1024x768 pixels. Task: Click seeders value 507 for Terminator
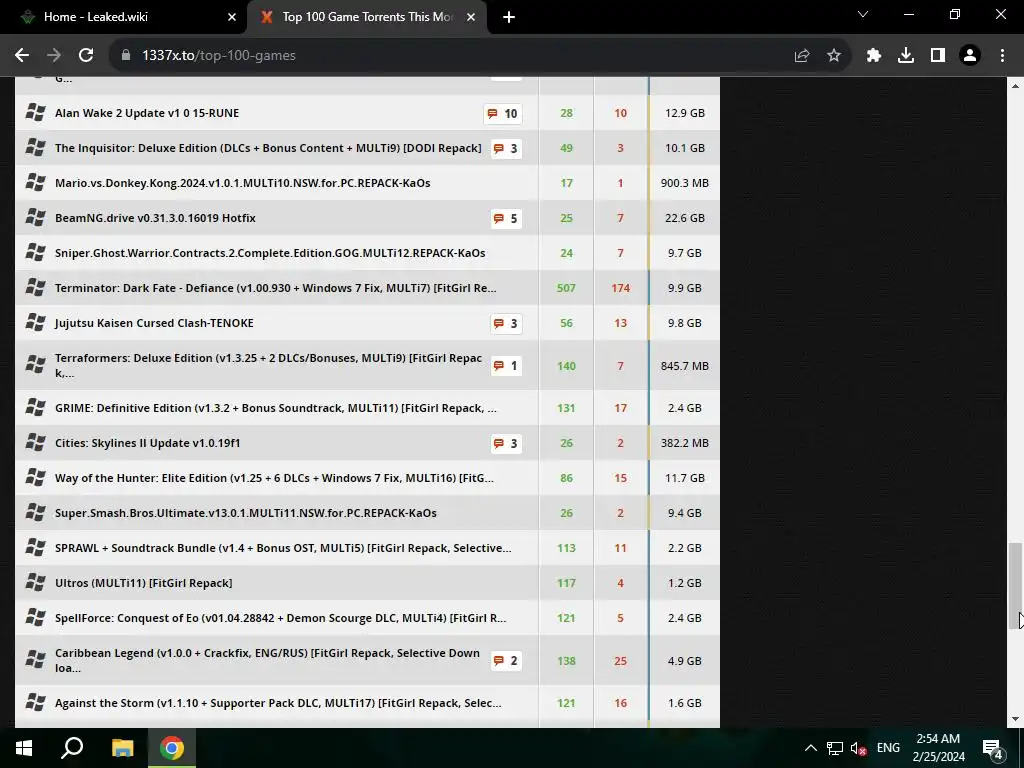point(566,288)
